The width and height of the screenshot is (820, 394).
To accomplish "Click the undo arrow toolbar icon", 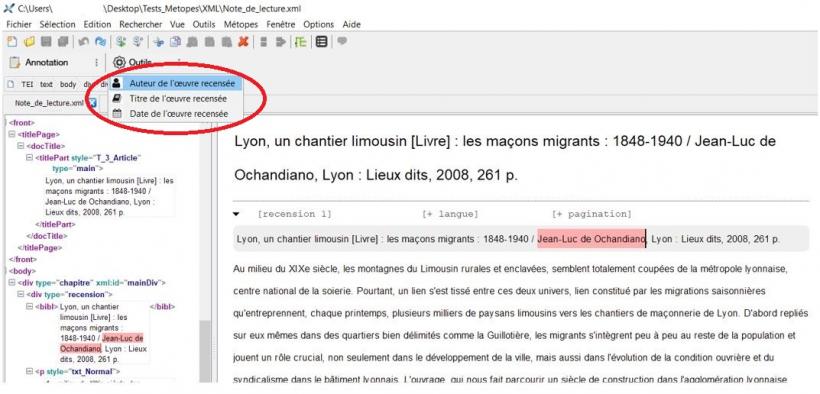I will pyautogui.click(x=84, y=42).
